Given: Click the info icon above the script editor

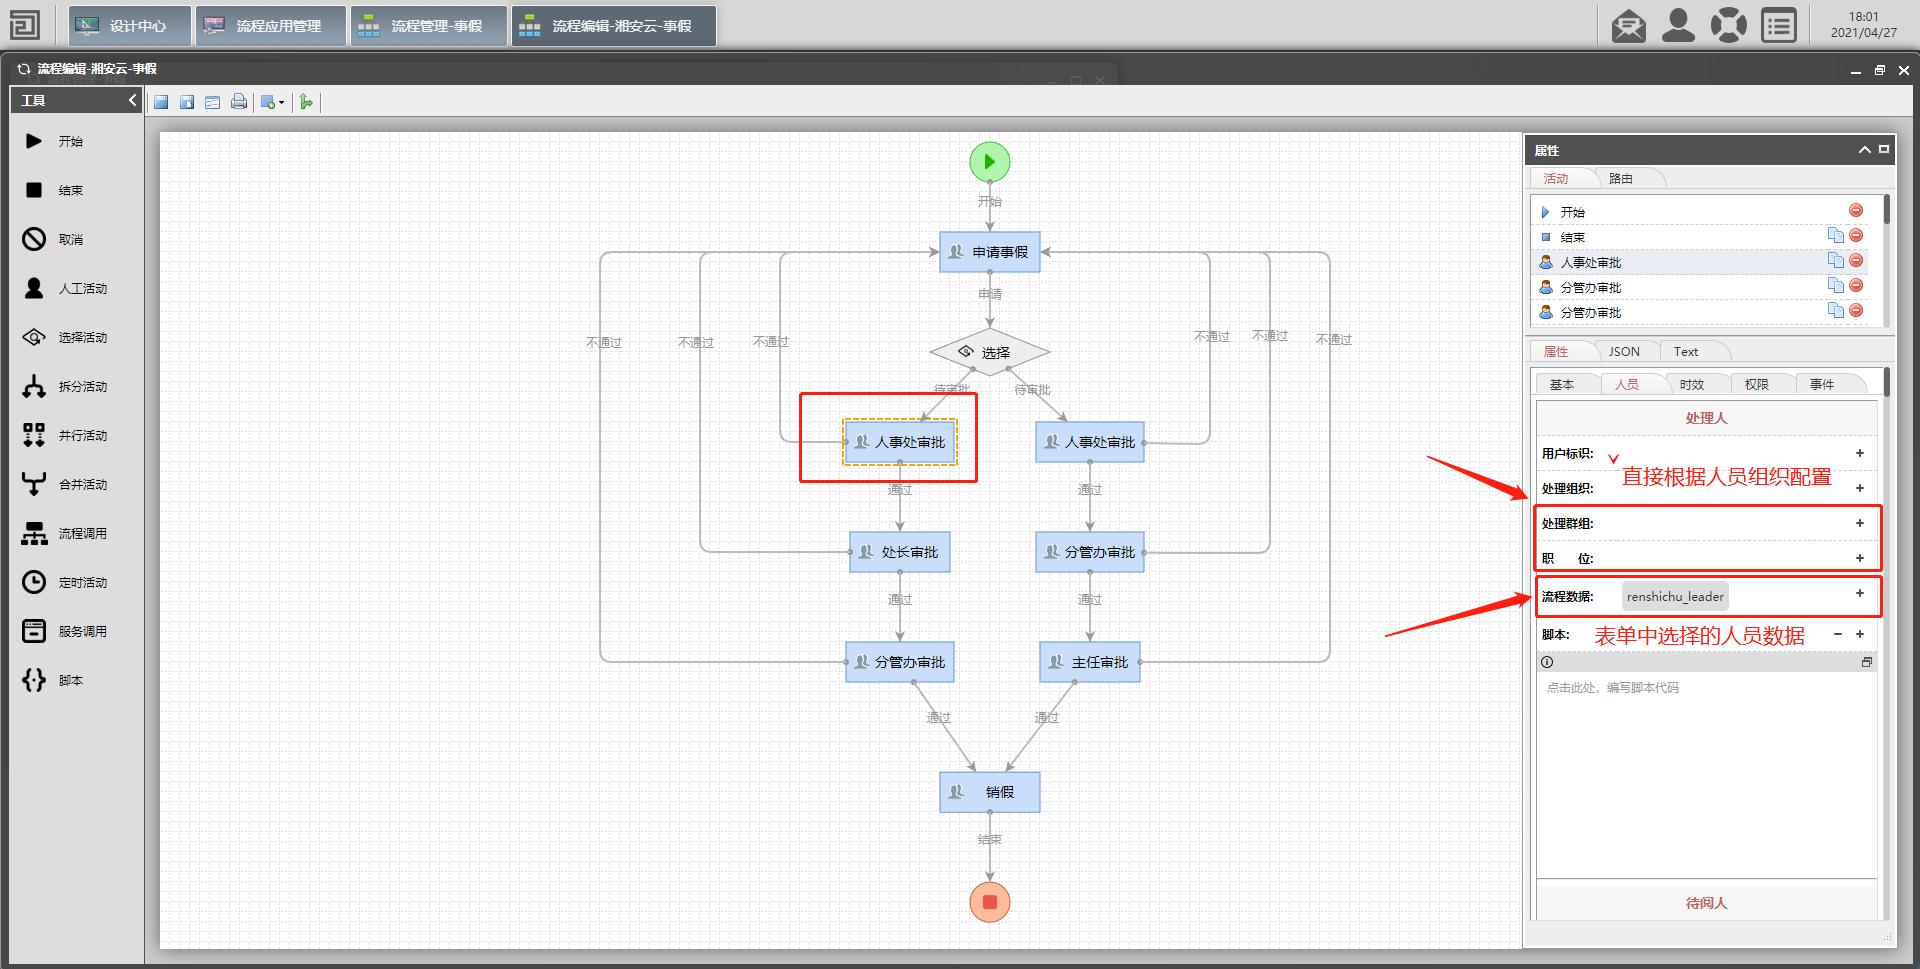Looking at the screenshot, I should coord(1547,662).
